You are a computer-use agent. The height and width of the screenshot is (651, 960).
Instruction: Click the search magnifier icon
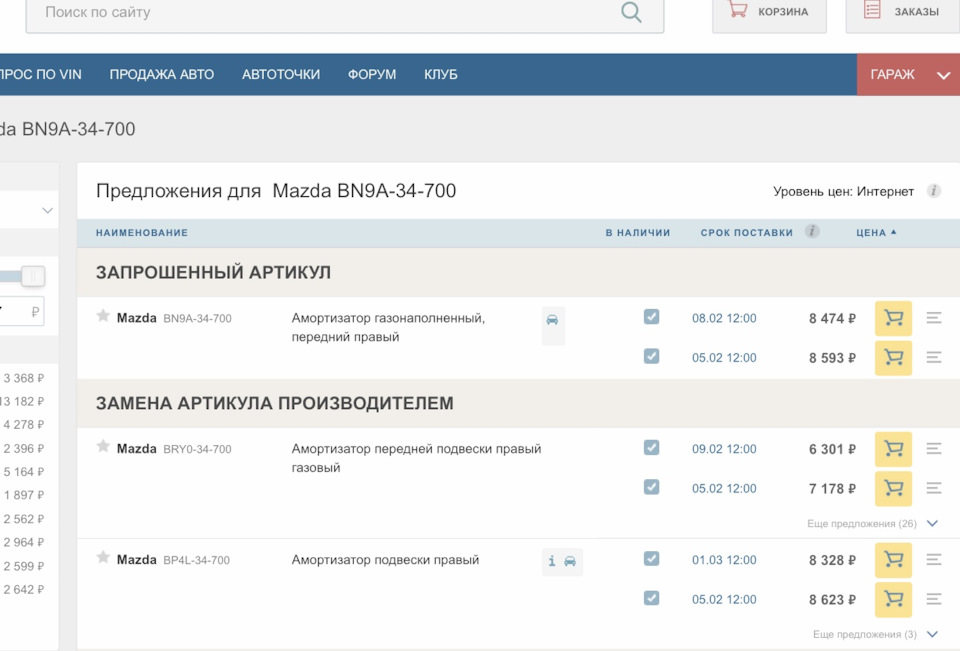coord(631,12)
